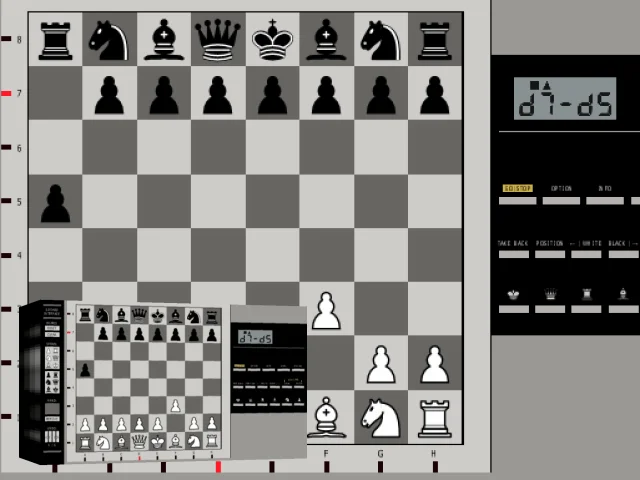Viewport: 640px width, 480px height.
Task: Pick the black pawn on a5
Action: 56,203
